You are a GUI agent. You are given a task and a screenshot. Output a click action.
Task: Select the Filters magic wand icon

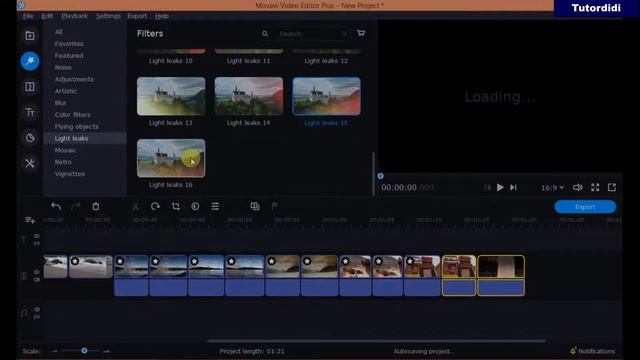coord(30,61)
